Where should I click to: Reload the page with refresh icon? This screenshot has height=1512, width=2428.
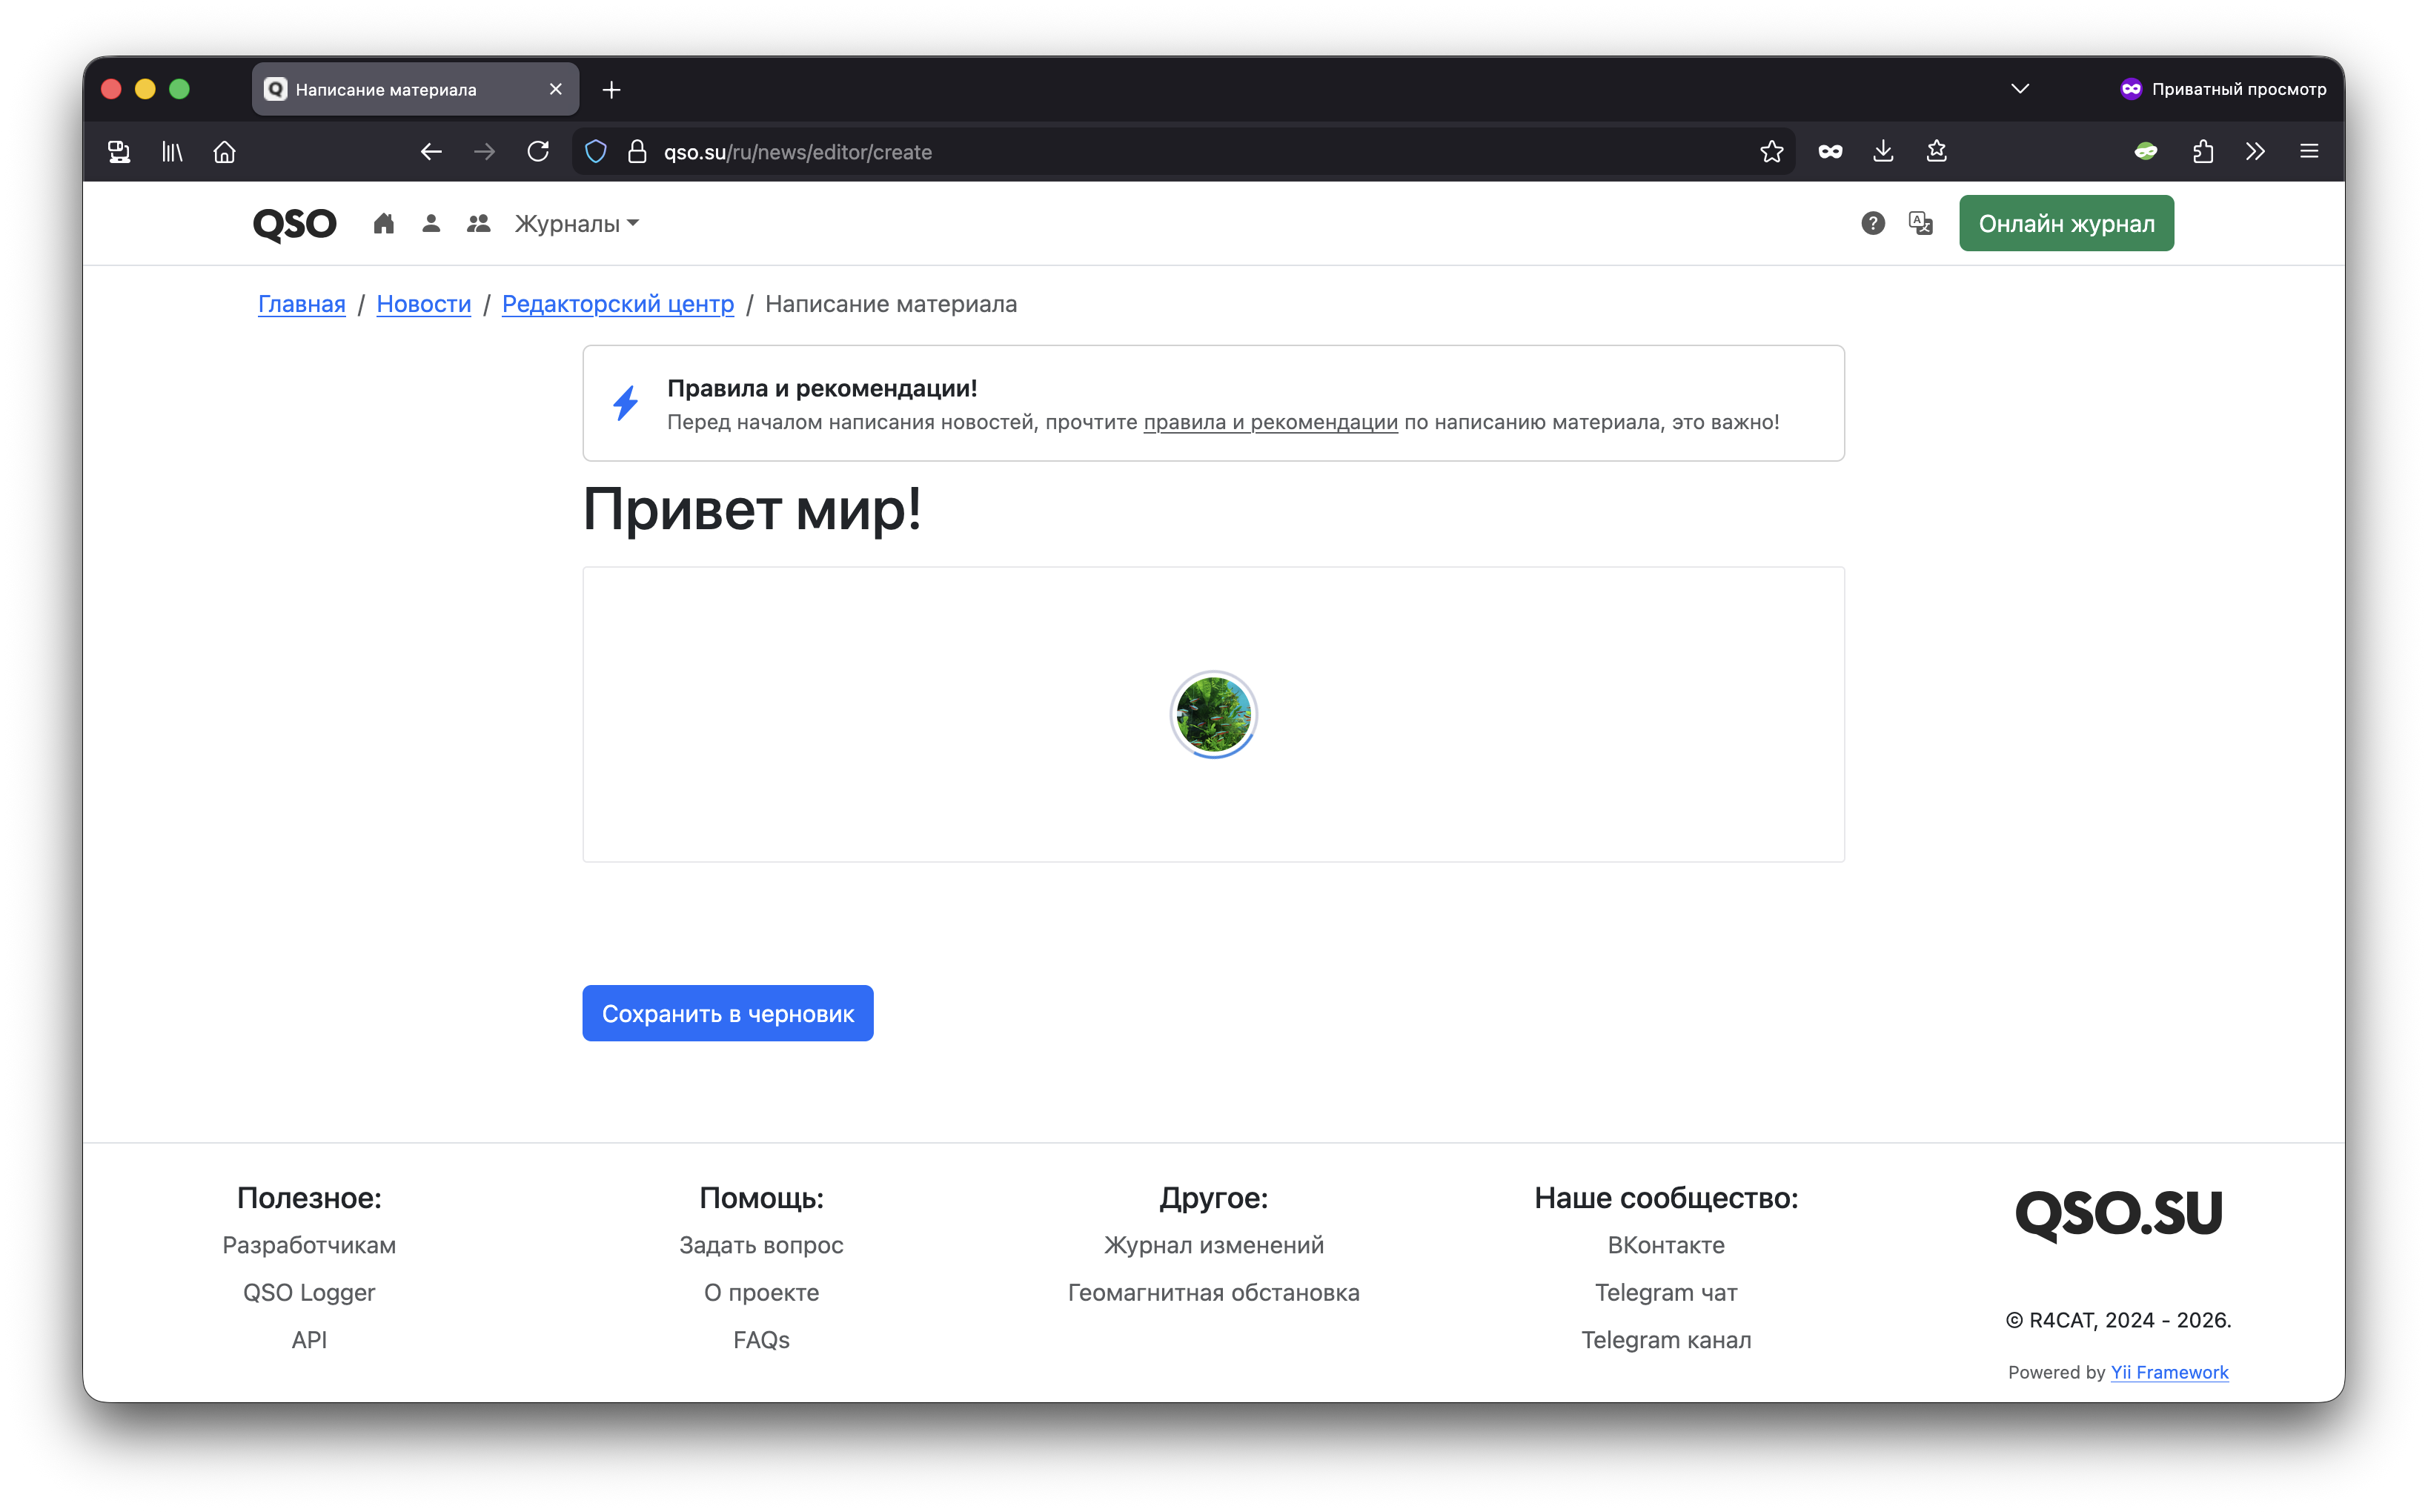[x=538, y=152]
